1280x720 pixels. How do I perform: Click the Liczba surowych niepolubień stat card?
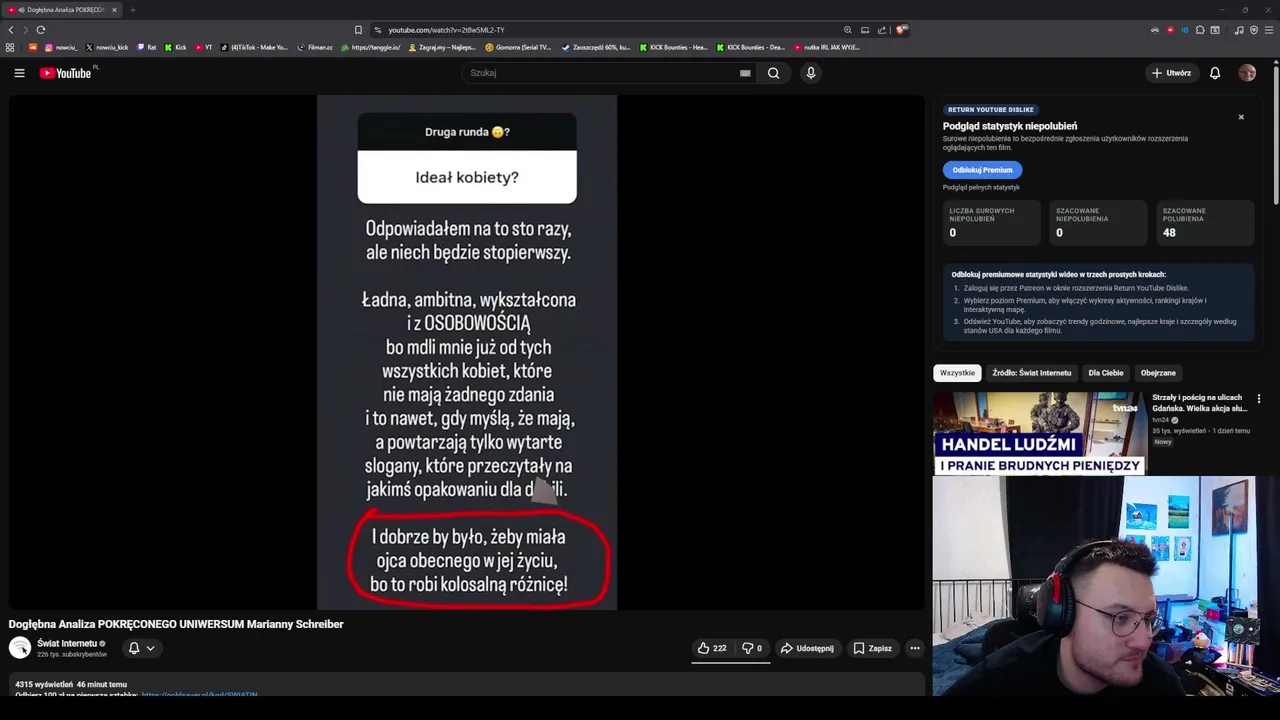[x=992, y=222]
